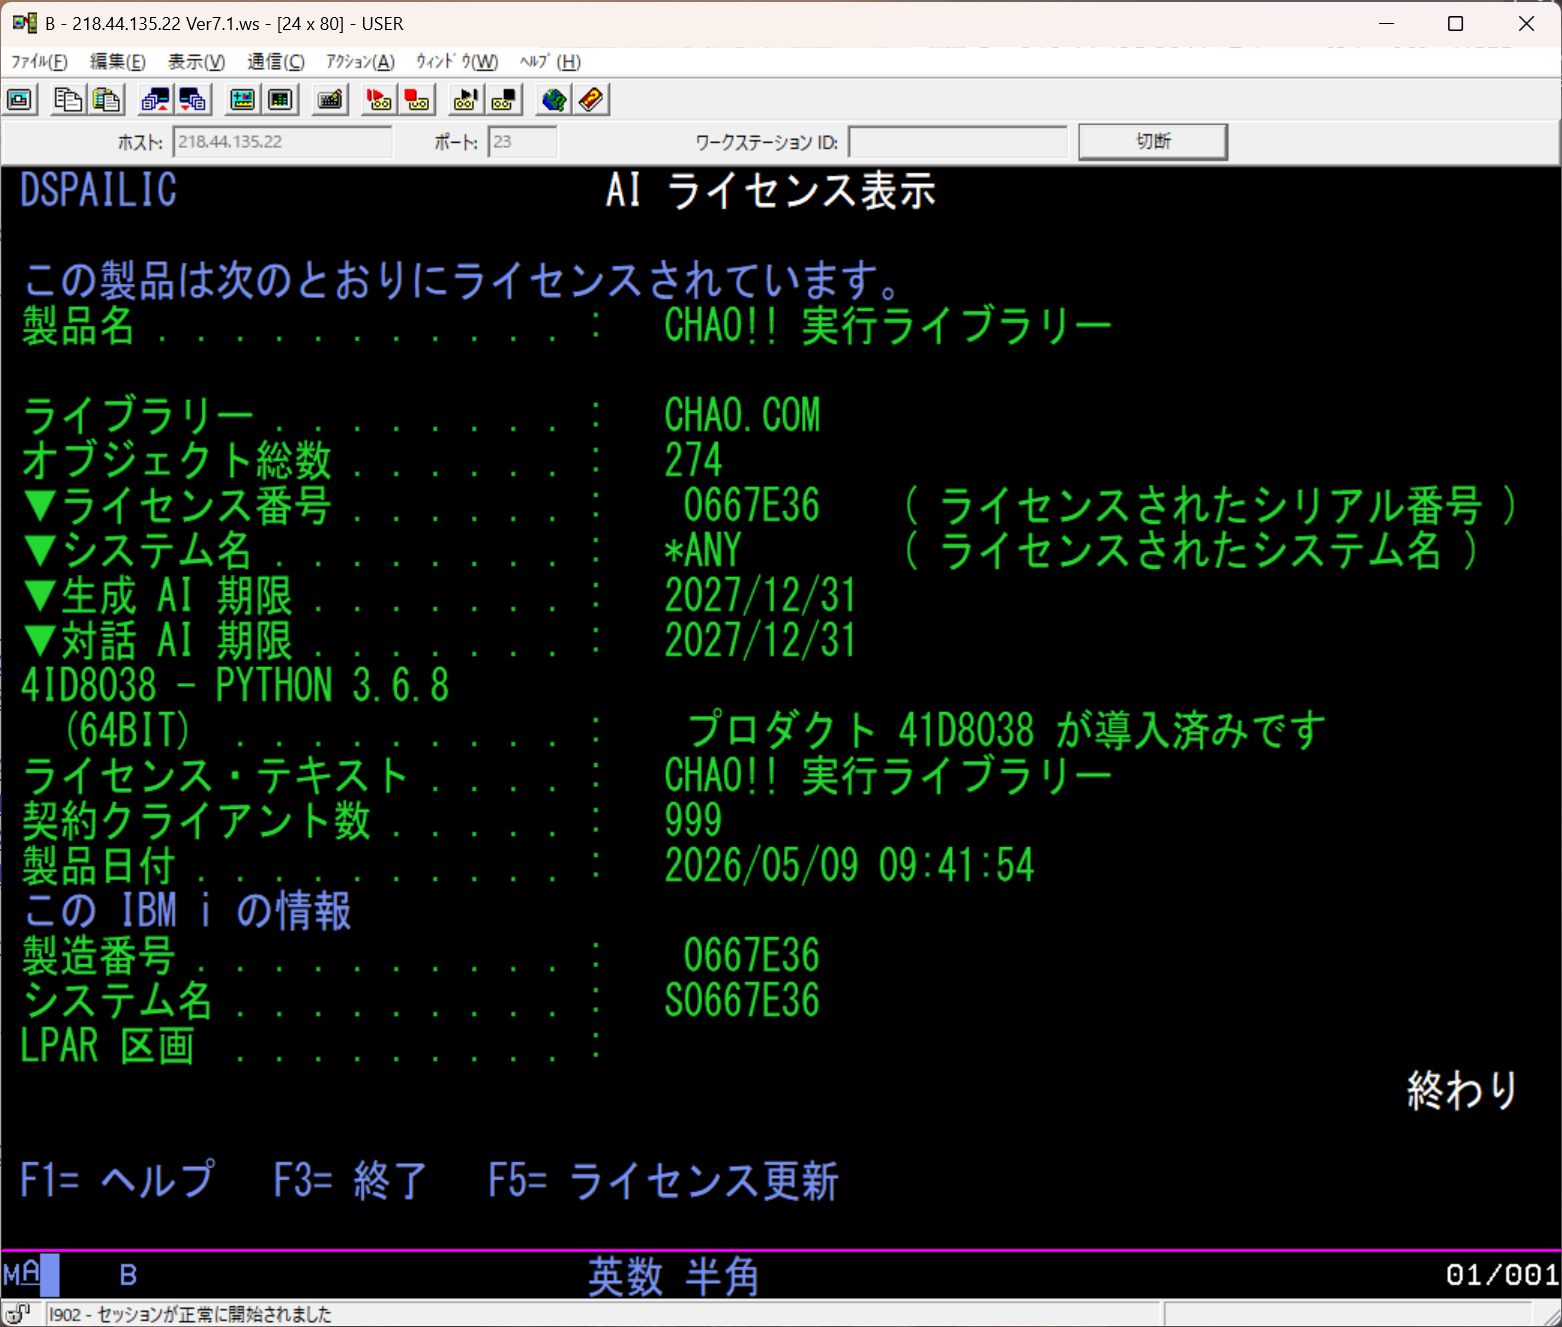Click the Copy toolbar icon
Image resolution: width=1562 pixels, height=1327 pixels.
click(x=68, y=100)
